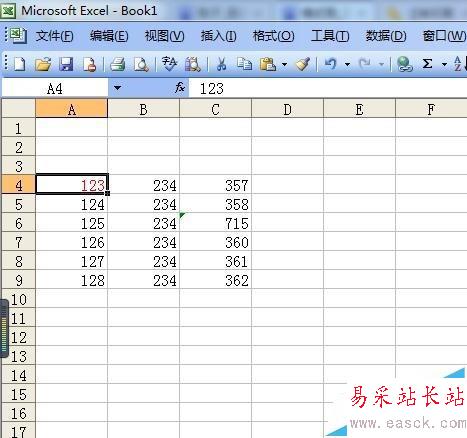Run the spelling check icon
This screenshot has height=438, width=467.
coord(169,64)
